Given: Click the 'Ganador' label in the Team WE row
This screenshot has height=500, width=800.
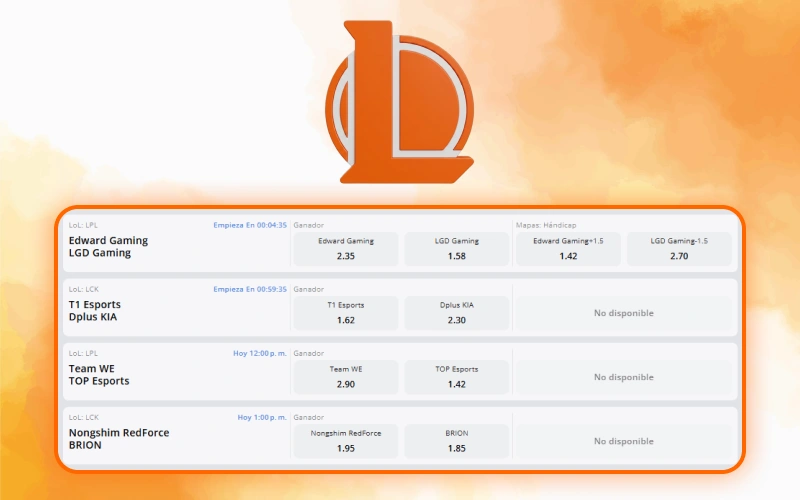Looking at the screenshot, I should coord(309,353).
